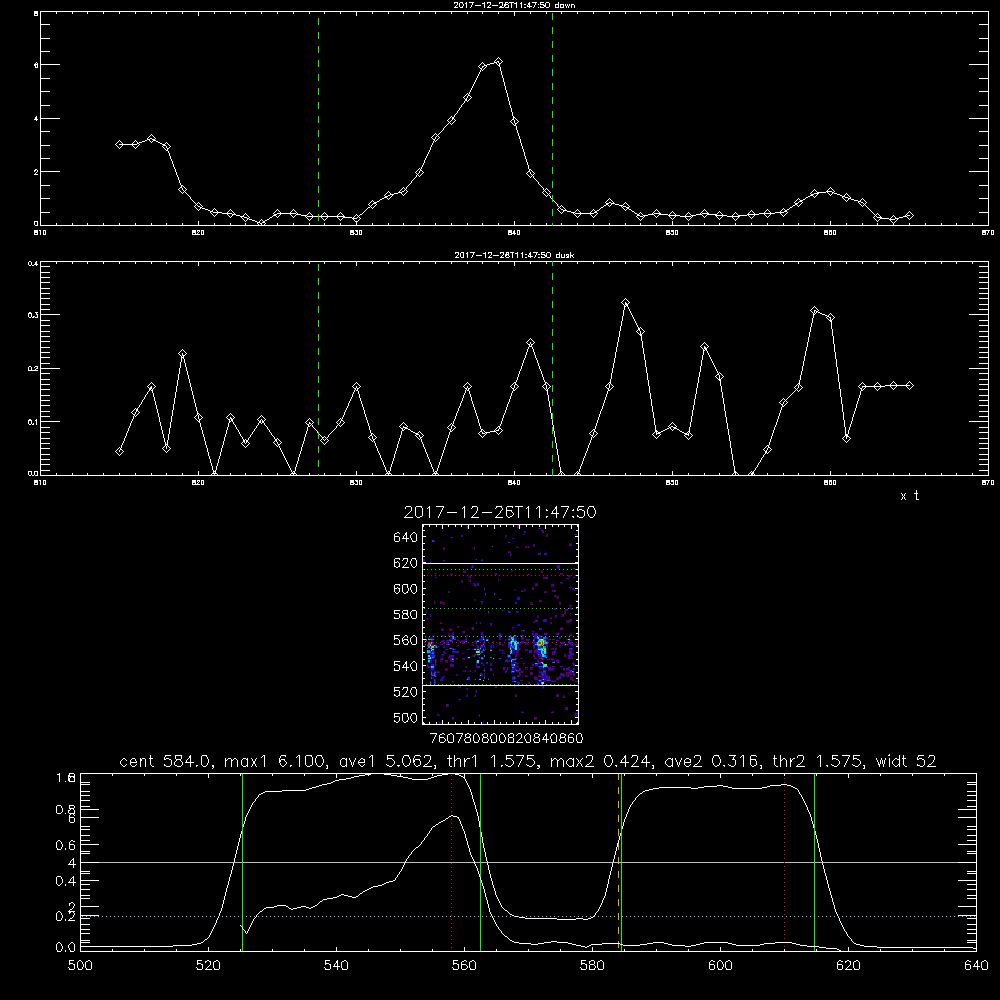Click the green line near 562 in bottom plot
The image size is (1000, 1000).
[480, 862]
